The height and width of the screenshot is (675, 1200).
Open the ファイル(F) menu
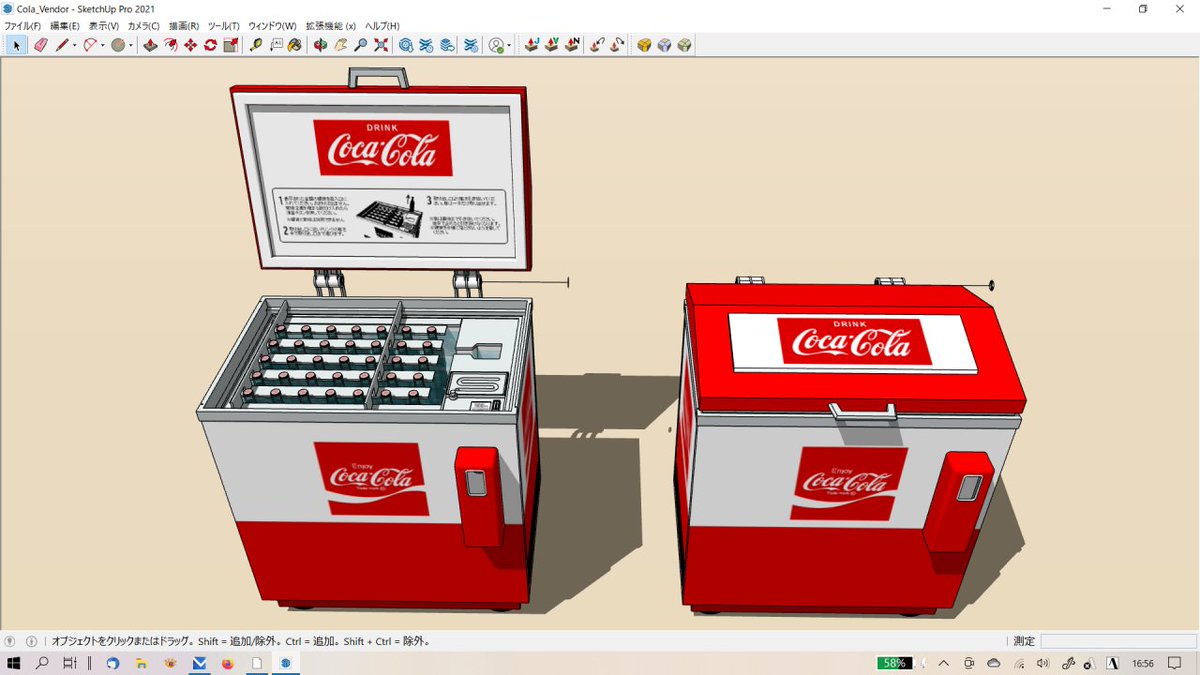23,25
